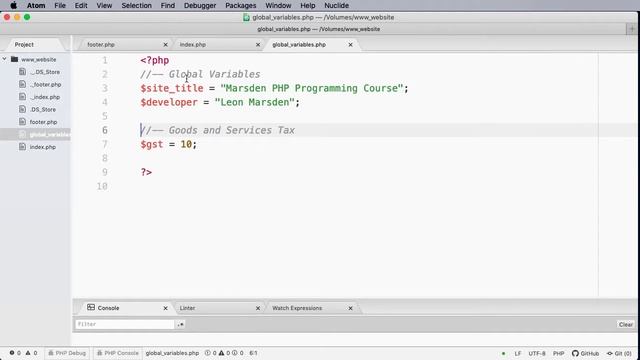The height and width of the screenshot is (360, 640).
Task: Close the index.php tab
Action: click(258, 44)
